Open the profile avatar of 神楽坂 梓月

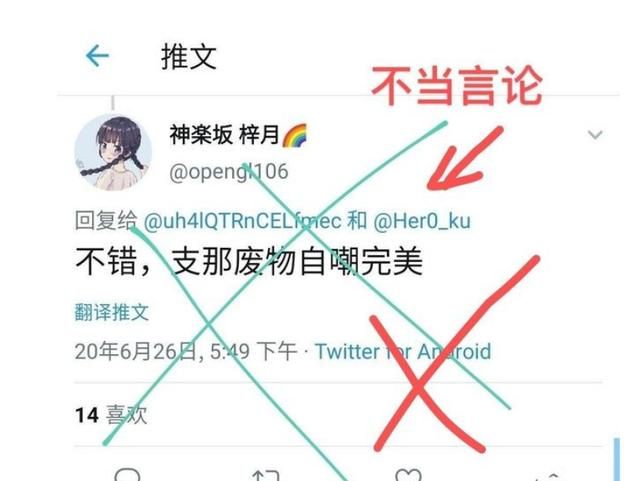click(x=113, y=152)
